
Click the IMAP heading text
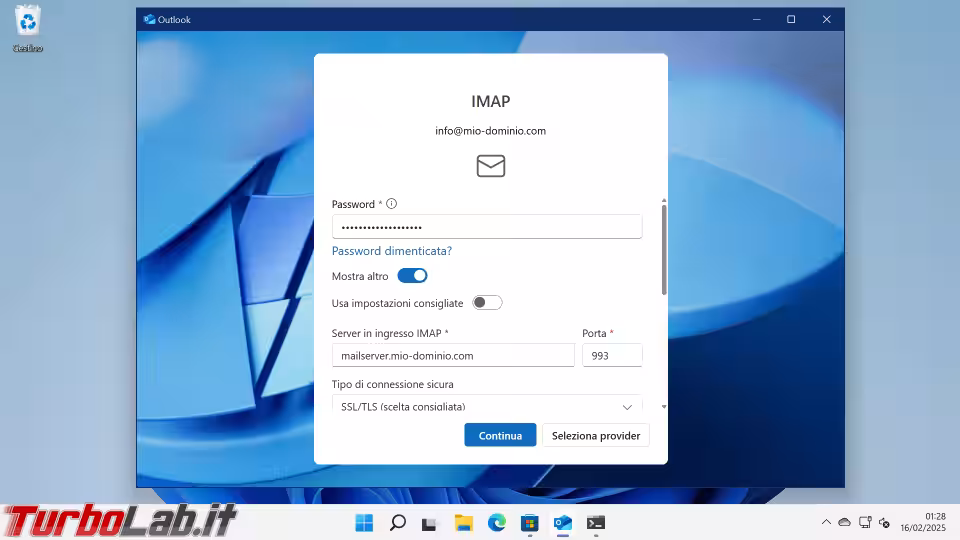click(490, 101)
